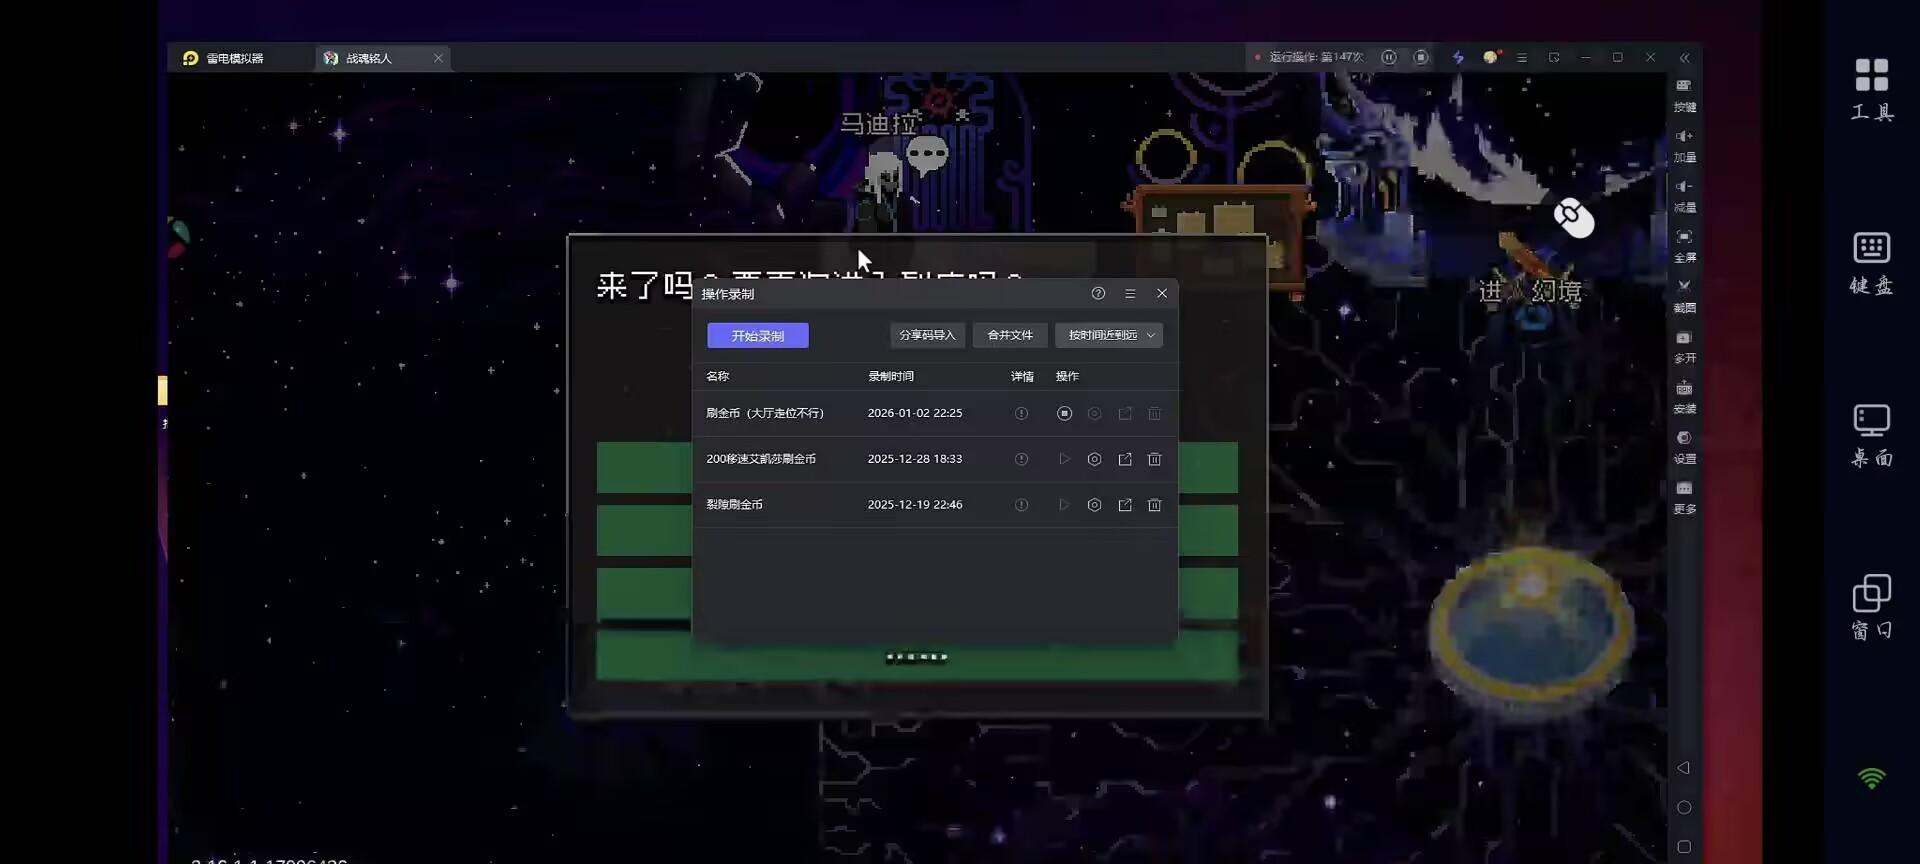
Task: Open the emulator title bar menu icon
Action: coord(1522,58)
